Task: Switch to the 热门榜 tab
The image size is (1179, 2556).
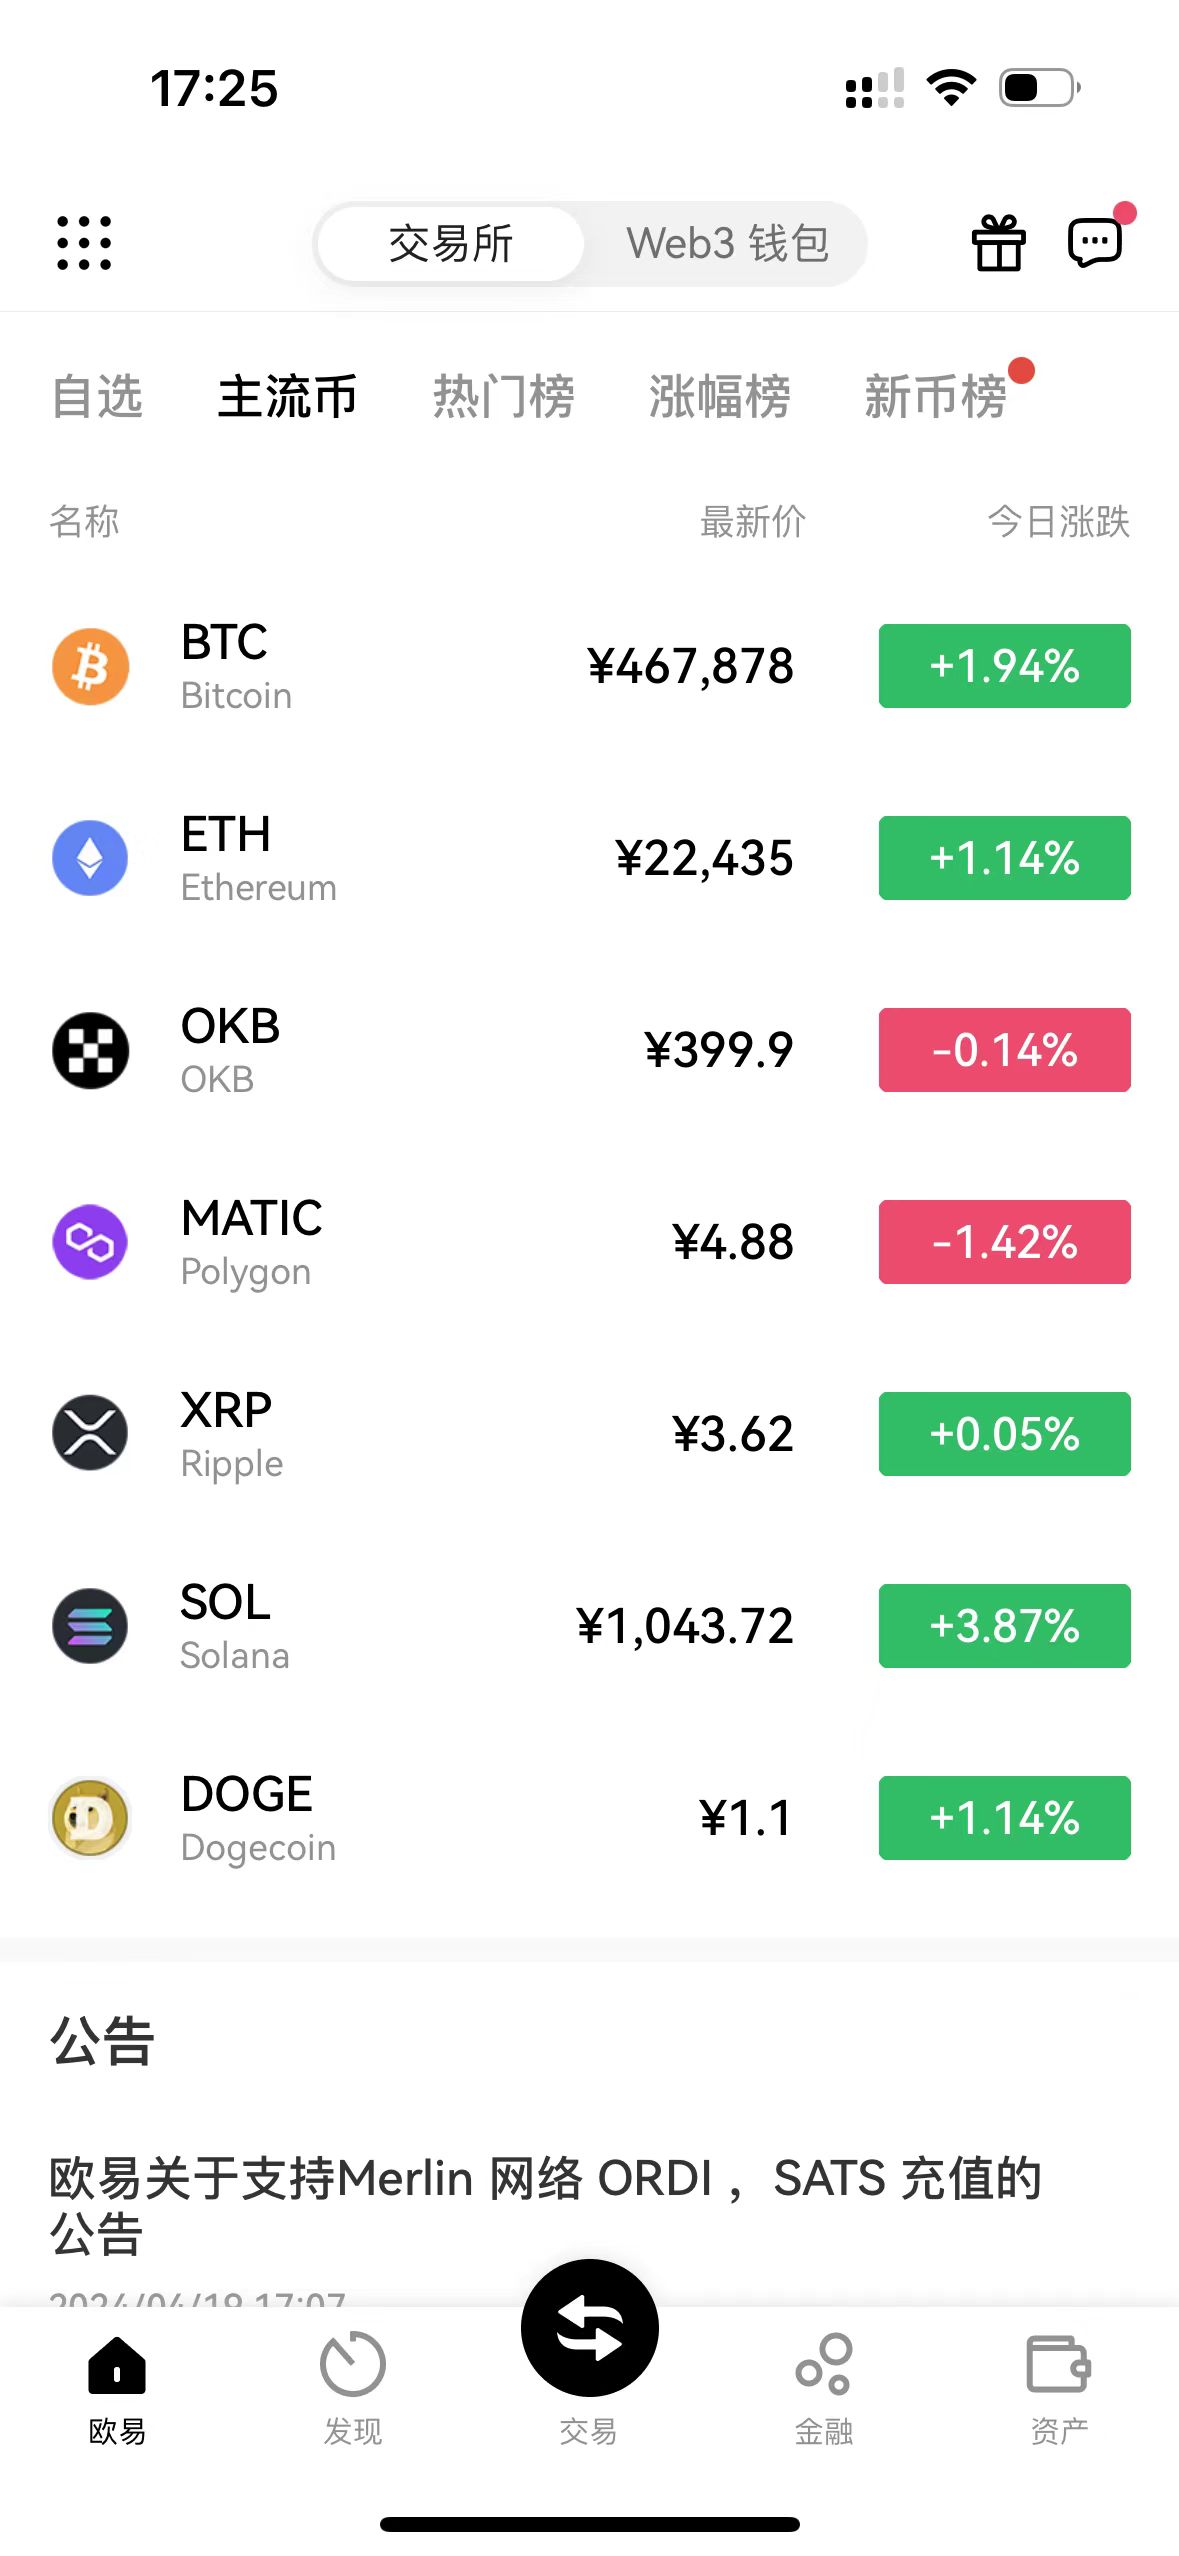Action: coord(503,397)
